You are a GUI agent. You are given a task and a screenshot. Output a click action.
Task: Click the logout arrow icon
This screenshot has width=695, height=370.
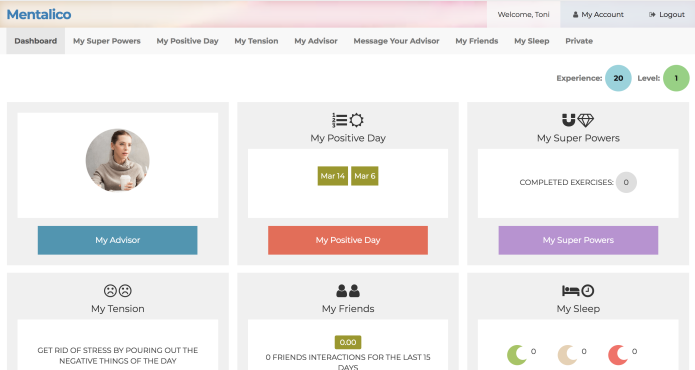coord(652,15)
